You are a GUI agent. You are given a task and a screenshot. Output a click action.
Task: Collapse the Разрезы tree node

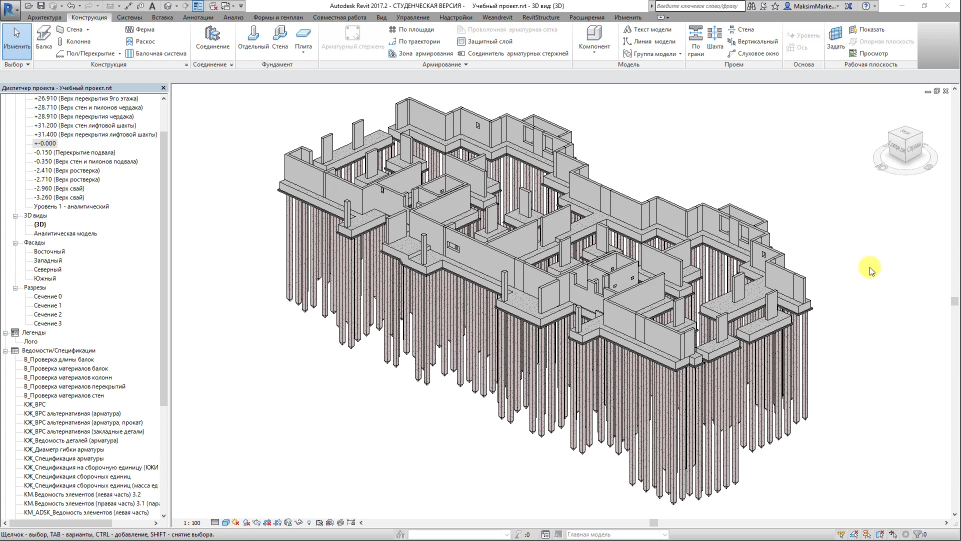point(15,288)
